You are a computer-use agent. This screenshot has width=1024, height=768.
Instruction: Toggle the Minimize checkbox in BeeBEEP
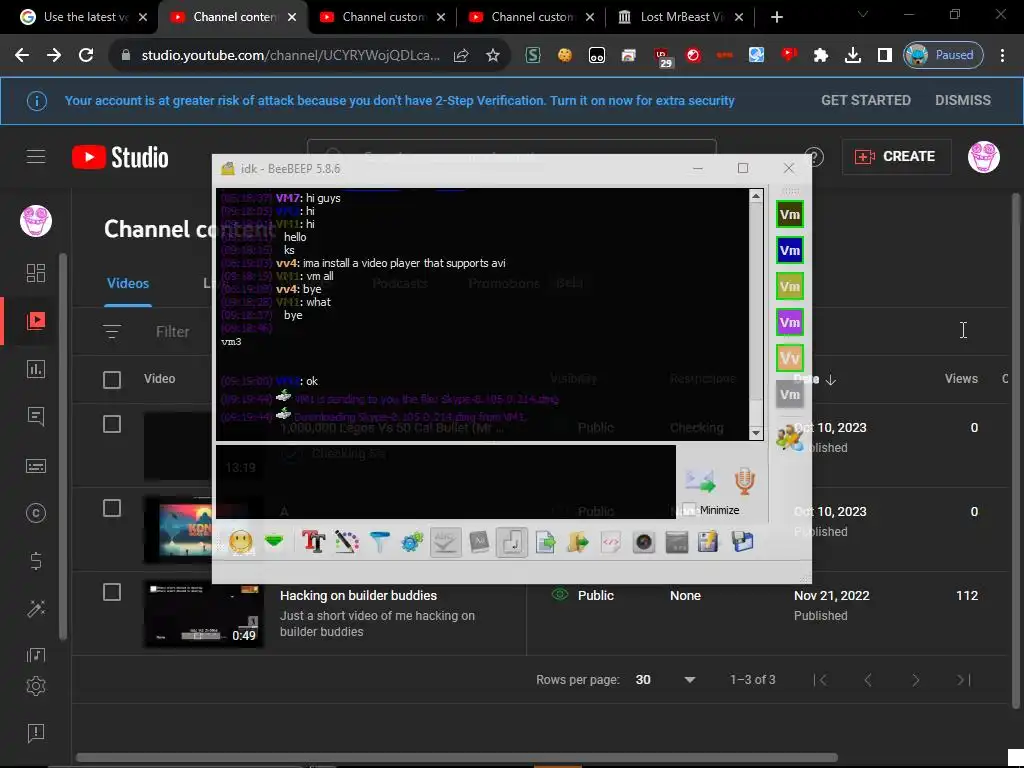[x=689, y=509]
